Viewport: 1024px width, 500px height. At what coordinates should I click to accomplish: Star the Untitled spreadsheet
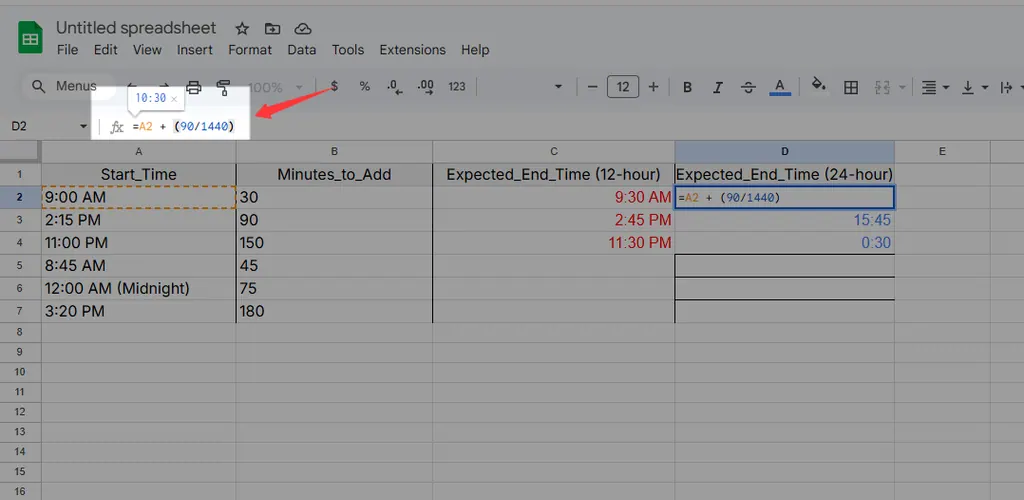[x=241, y=28]
